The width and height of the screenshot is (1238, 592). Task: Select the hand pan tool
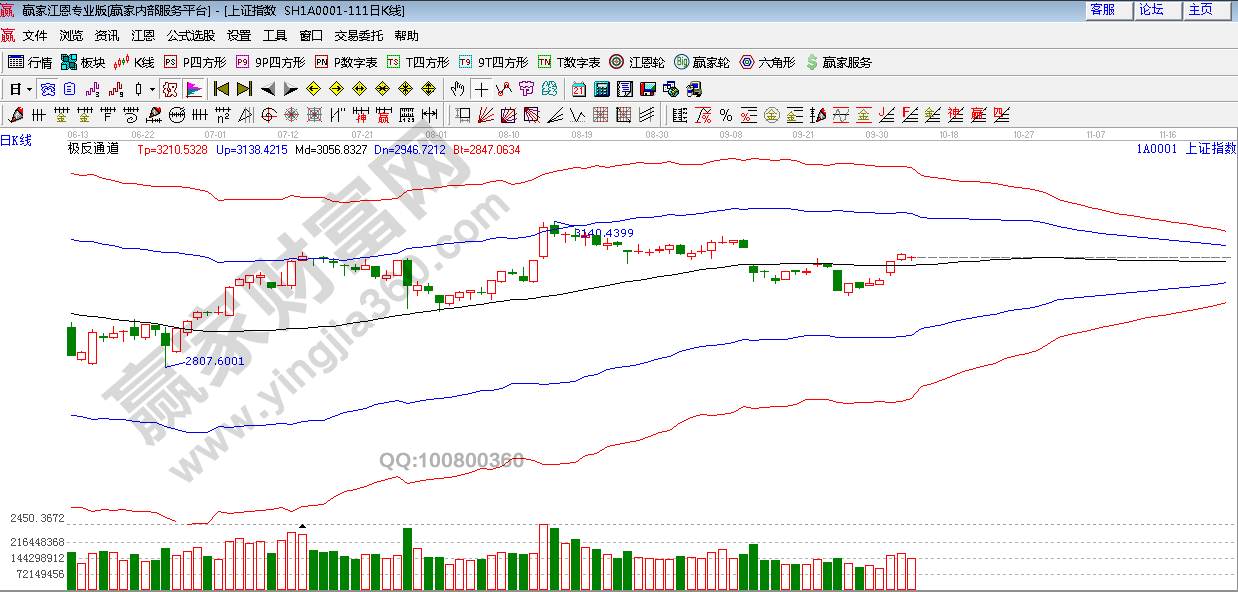458,89
